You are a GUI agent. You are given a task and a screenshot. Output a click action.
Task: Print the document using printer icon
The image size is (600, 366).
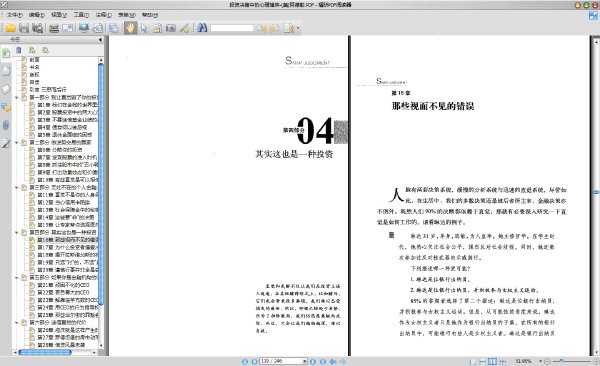click(54, 28)
